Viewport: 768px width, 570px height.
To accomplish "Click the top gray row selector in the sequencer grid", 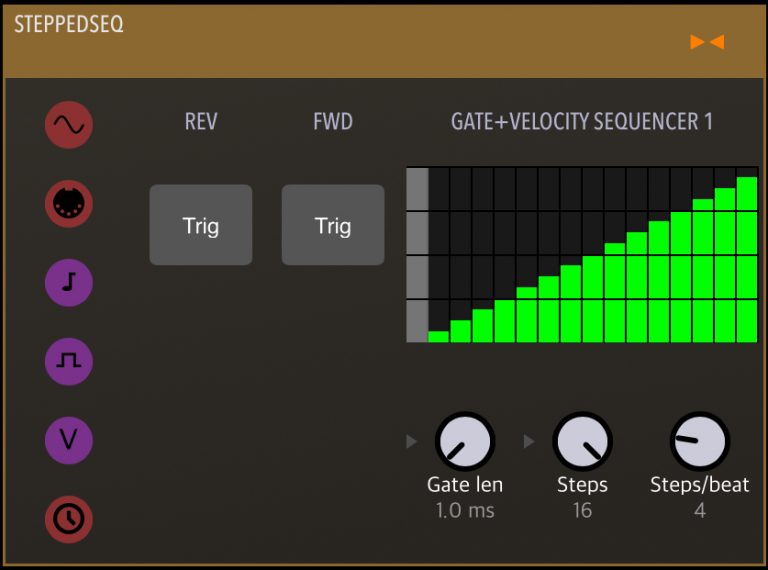I will [417, 189].
